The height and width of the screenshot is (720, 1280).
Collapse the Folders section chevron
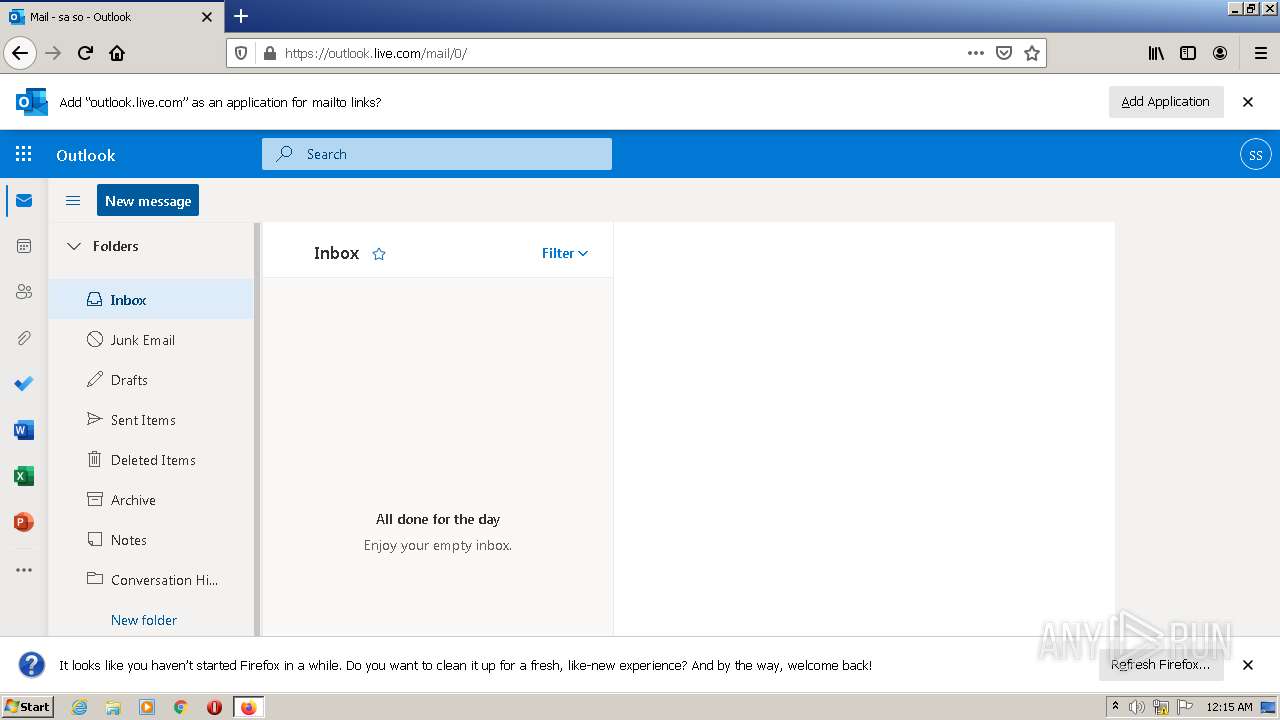73,246
